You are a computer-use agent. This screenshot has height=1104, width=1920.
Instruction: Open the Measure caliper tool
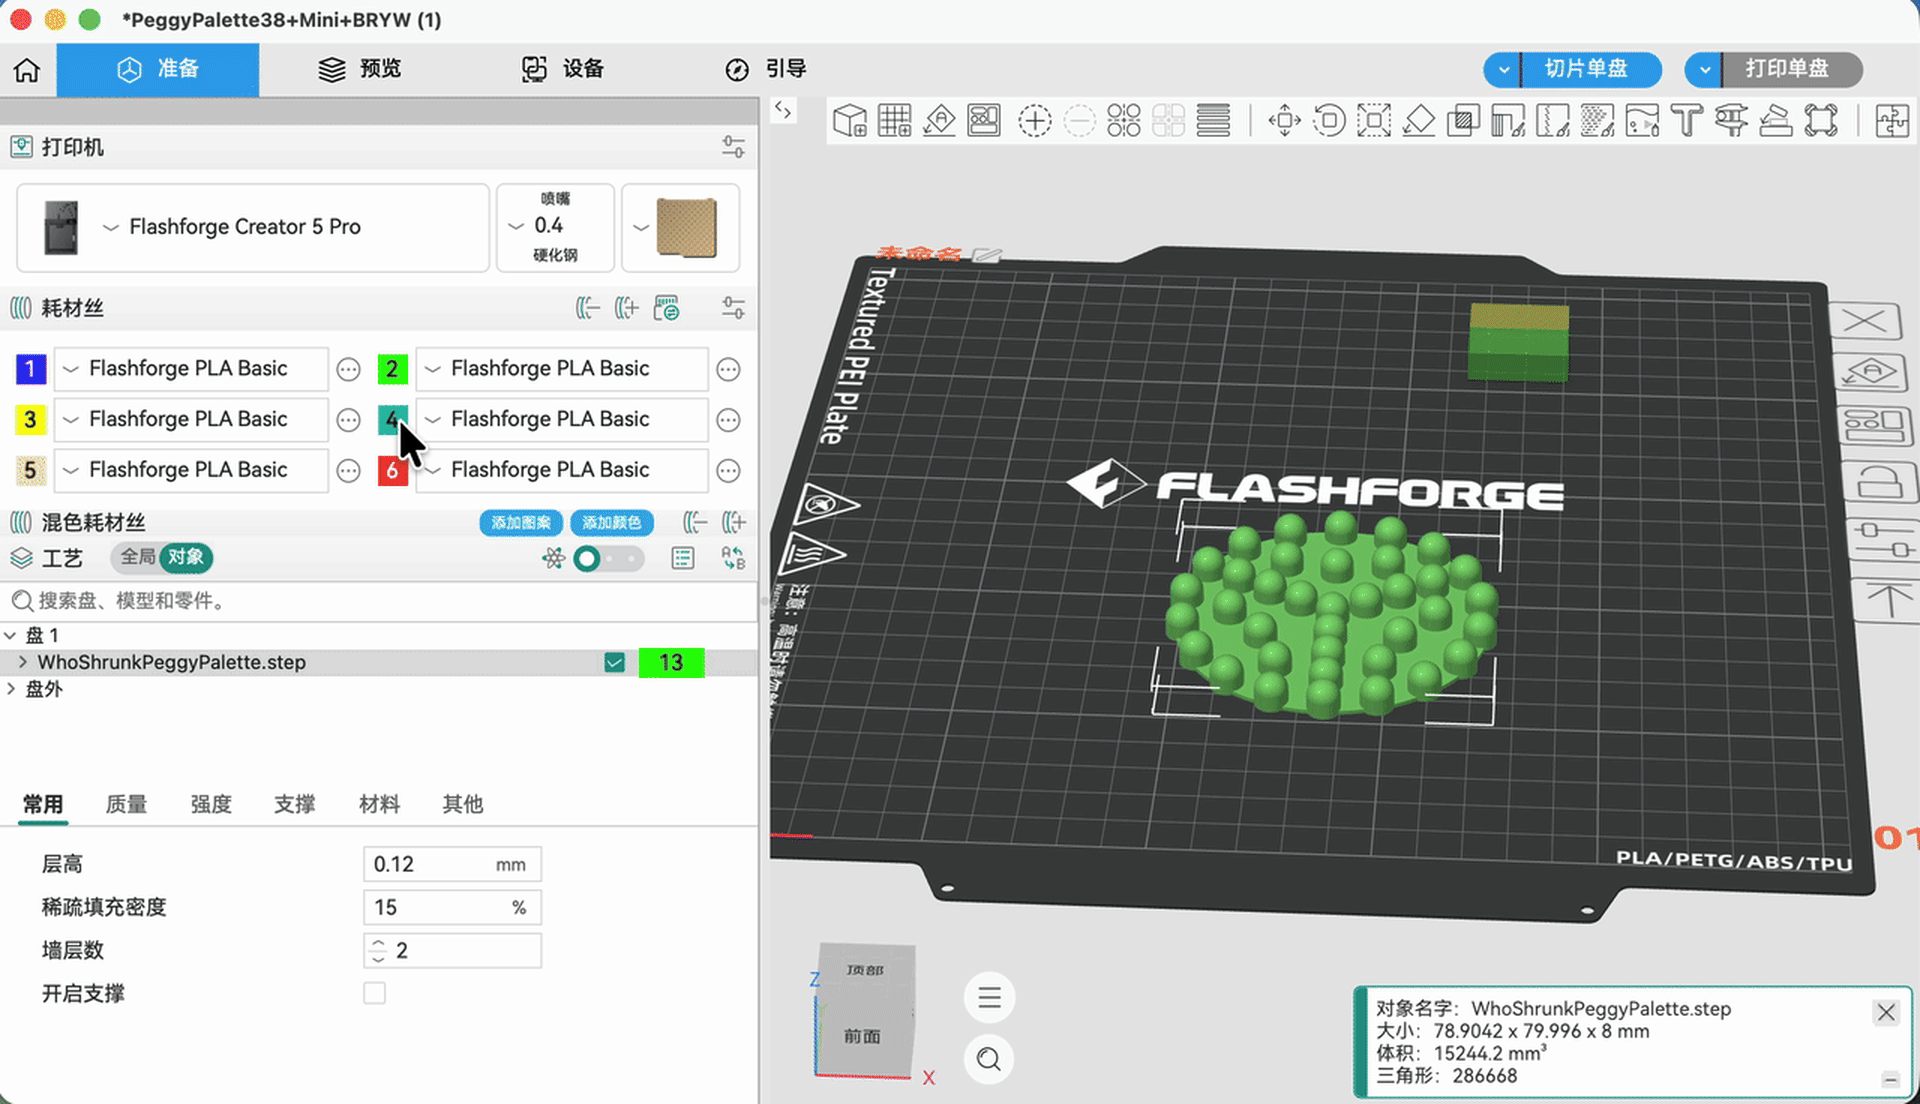coord(1731,121)
